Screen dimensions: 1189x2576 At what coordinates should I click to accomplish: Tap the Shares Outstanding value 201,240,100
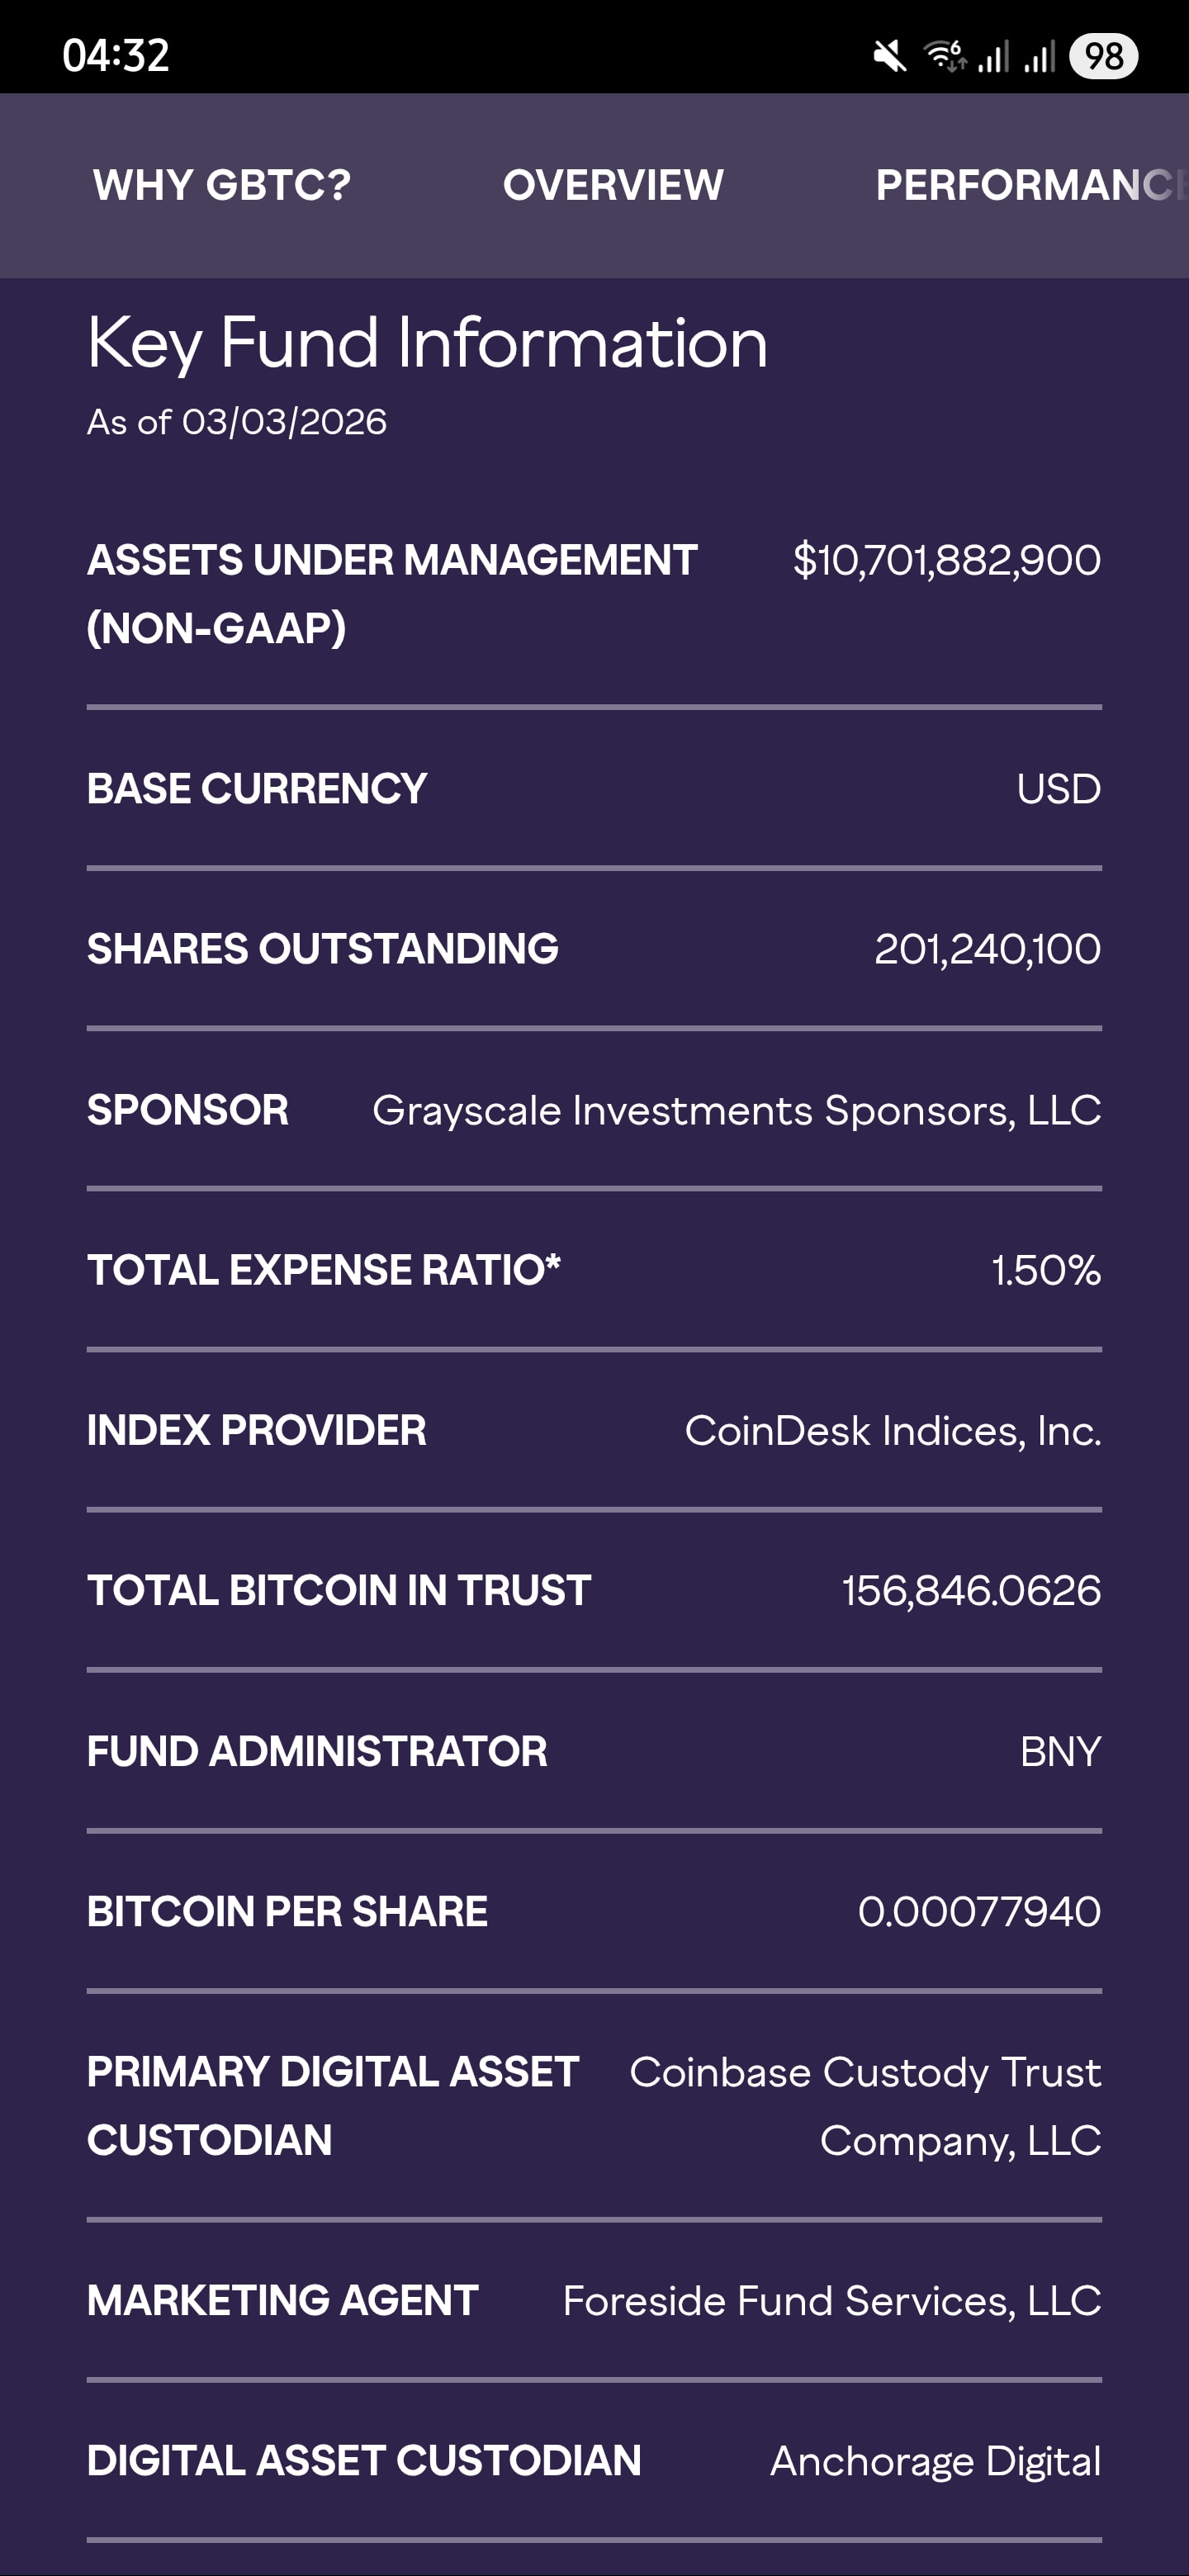pos(987,949)
